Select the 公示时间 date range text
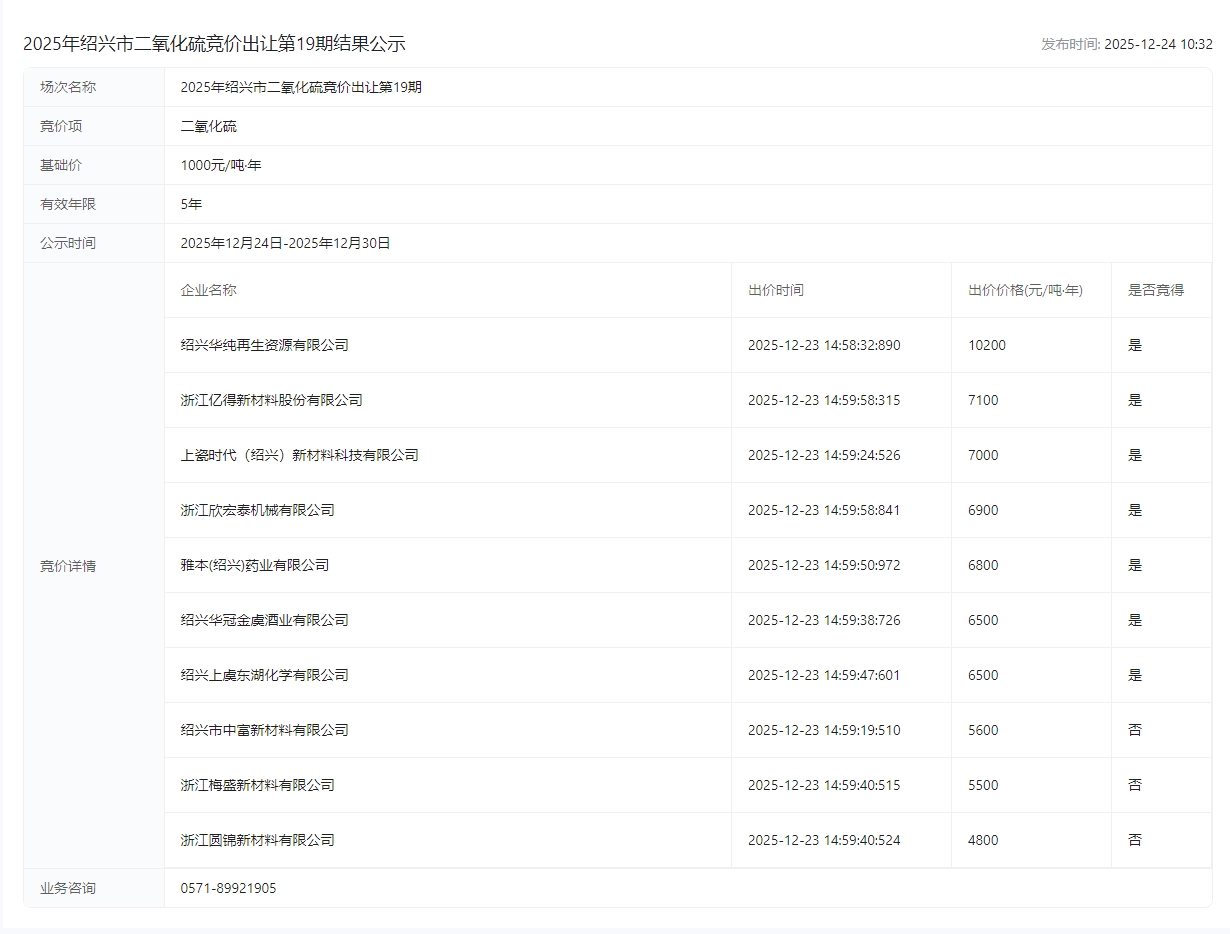 tap(285, 243)
